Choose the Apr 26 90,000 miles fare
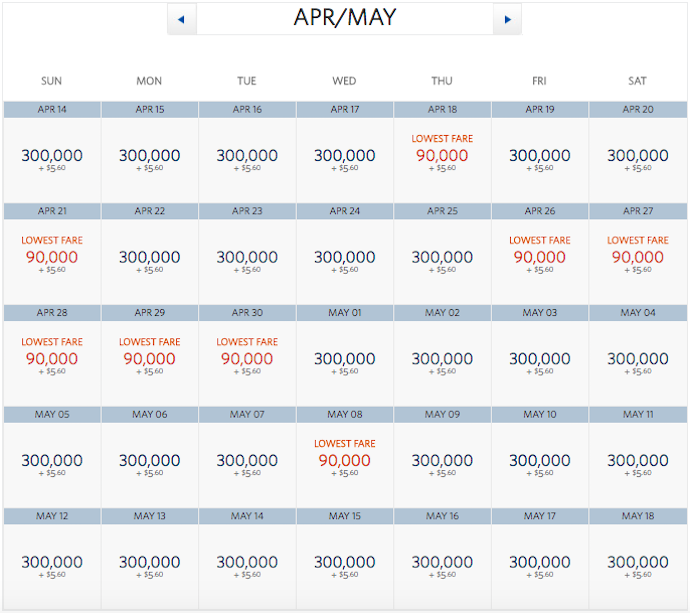This screenshot has height=613, width=690. tap(540, 257)
